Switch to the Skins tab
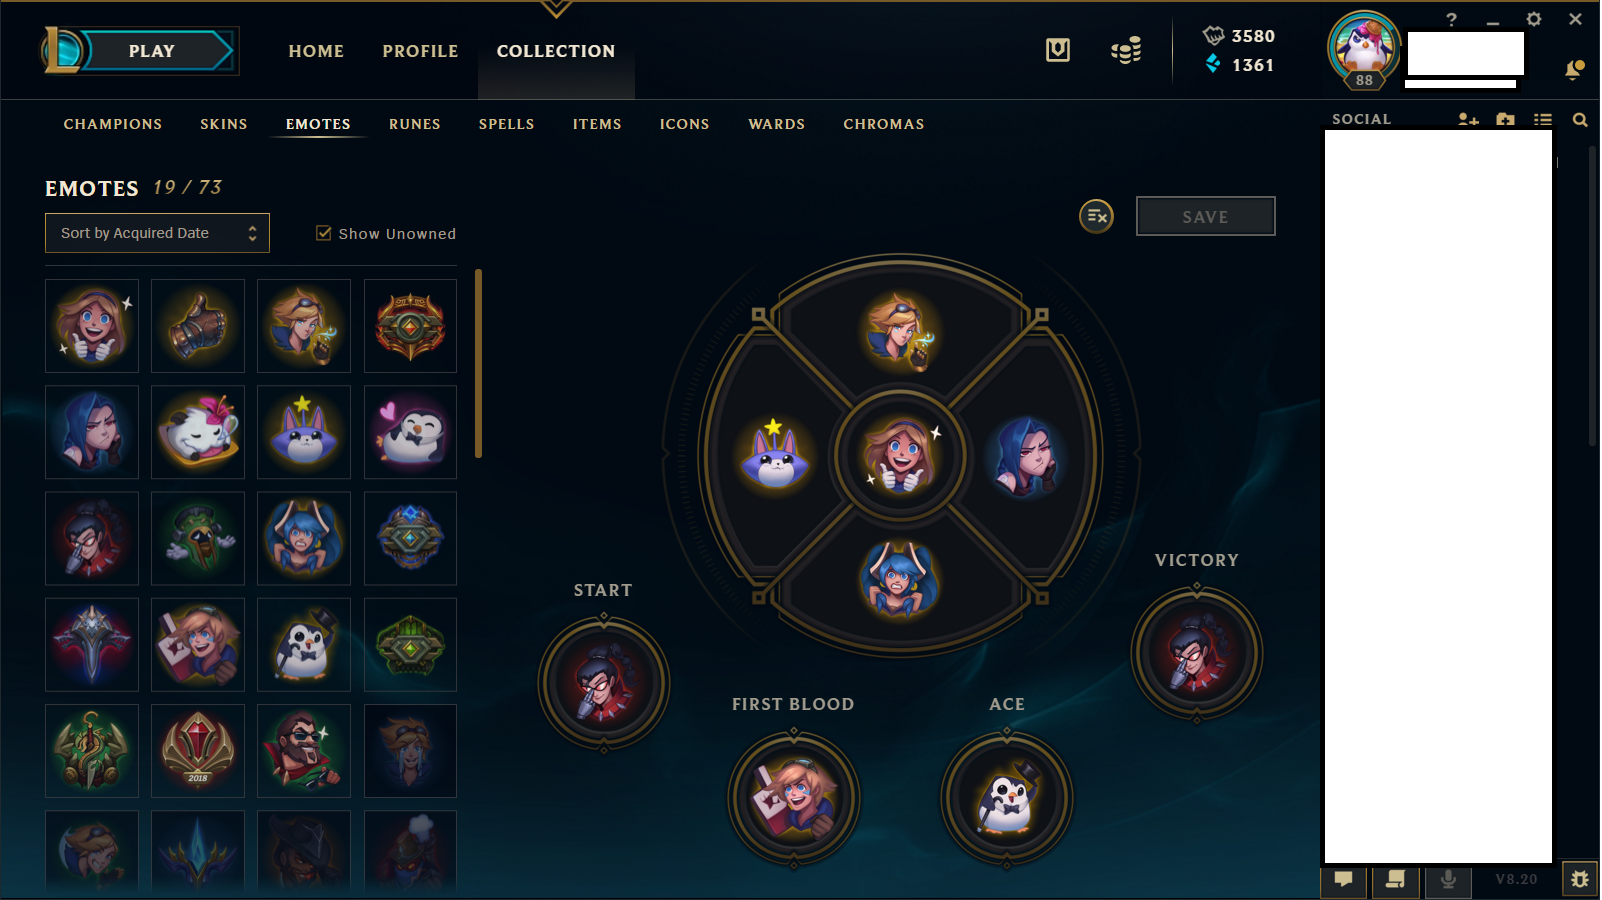Viewport: 1602px width, 900px height. [x=223, y=124]
